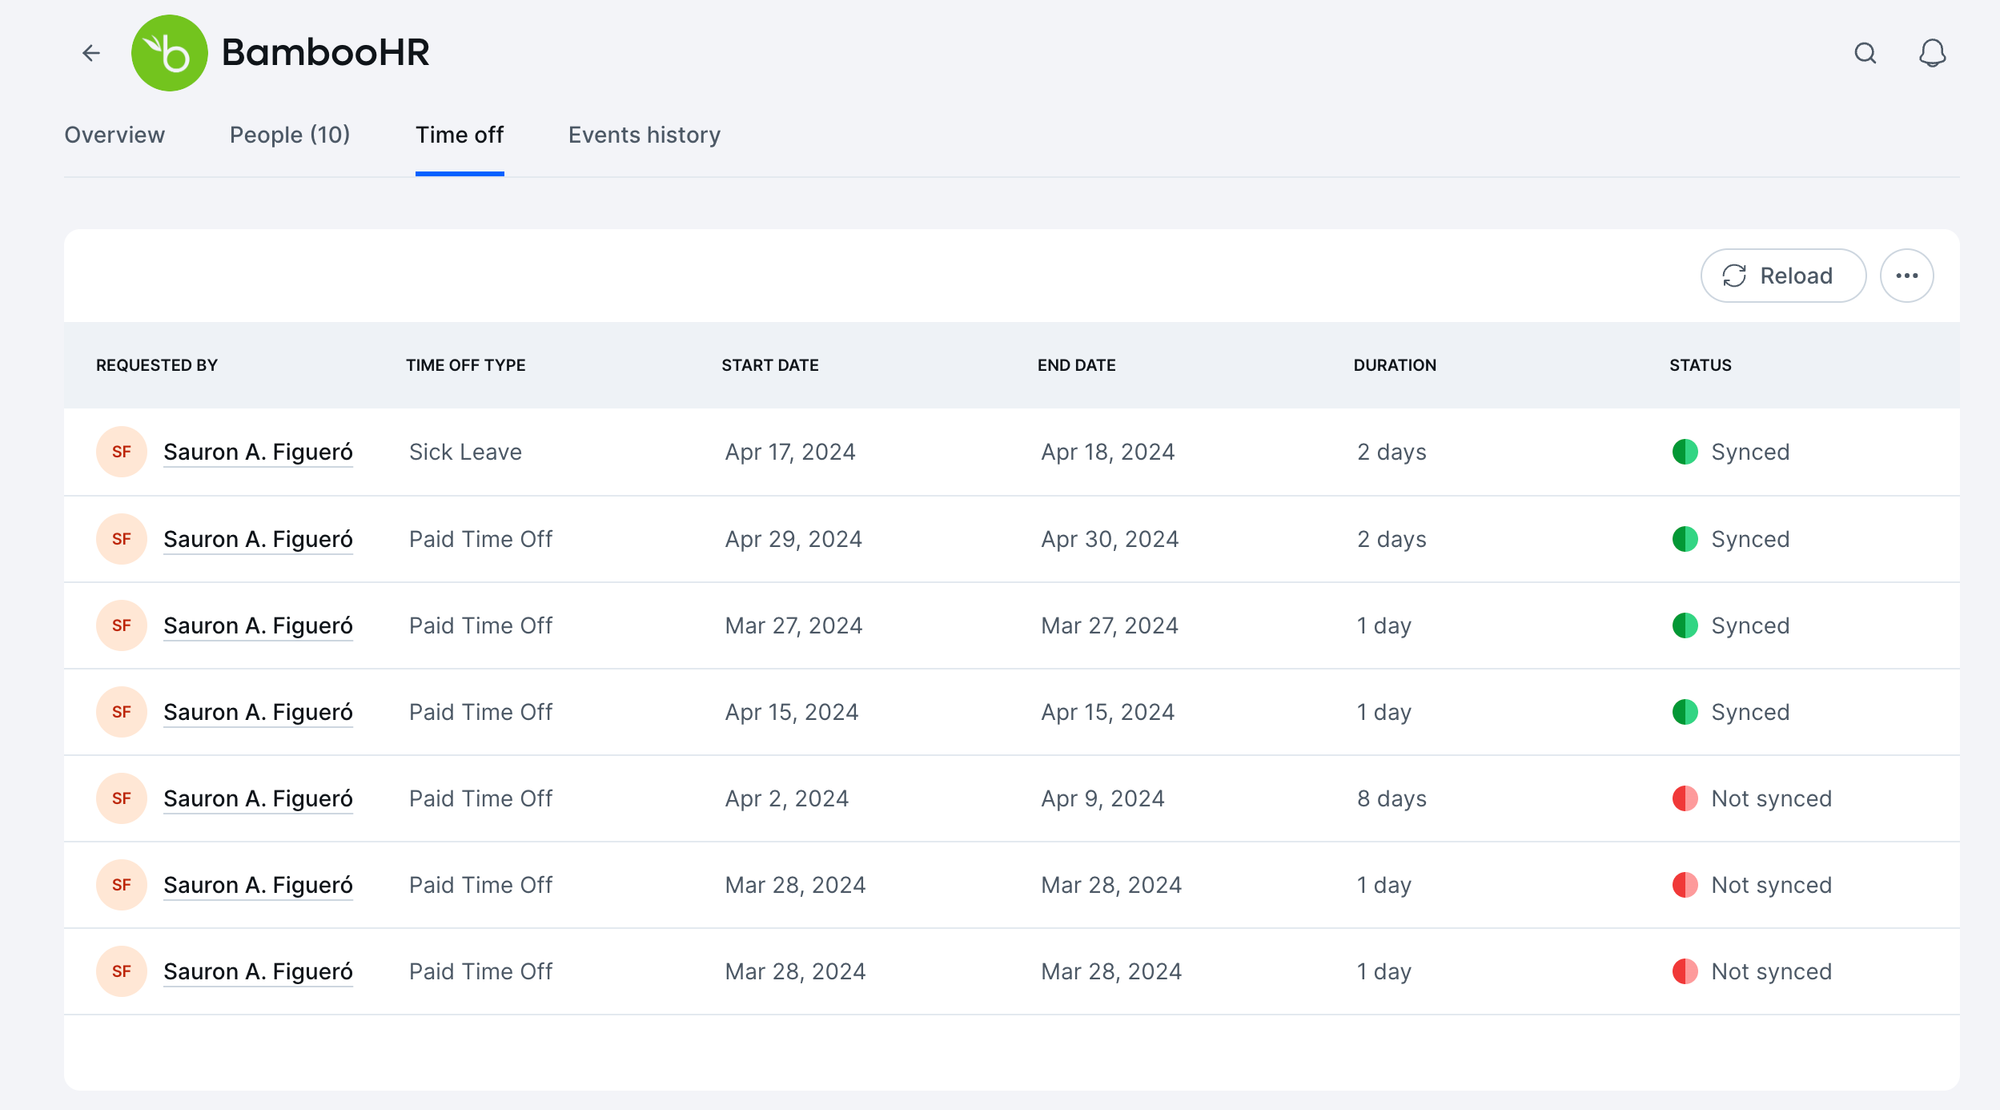Click the SF avatar in Apr 15 row
Image resolution: width=2000 pixels, height=1110 pixels.
(x=122, y=712)
